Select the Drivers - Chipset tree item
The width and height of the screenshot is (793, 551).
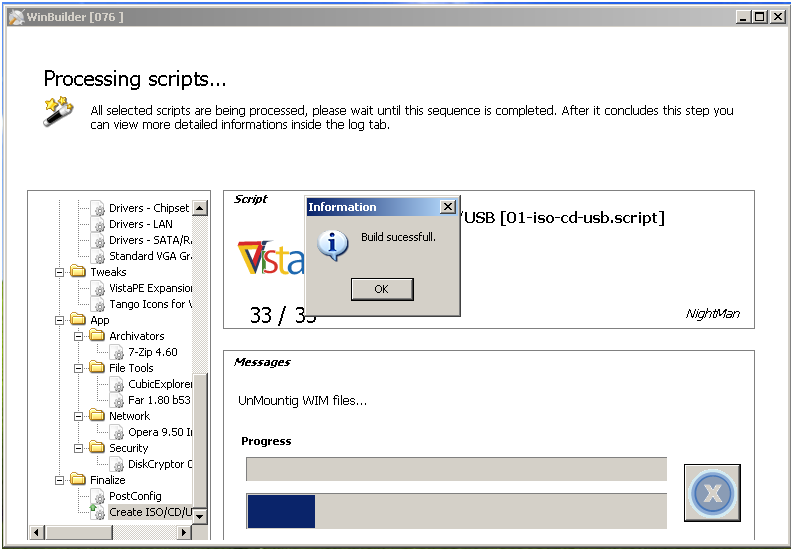point(149,208)
